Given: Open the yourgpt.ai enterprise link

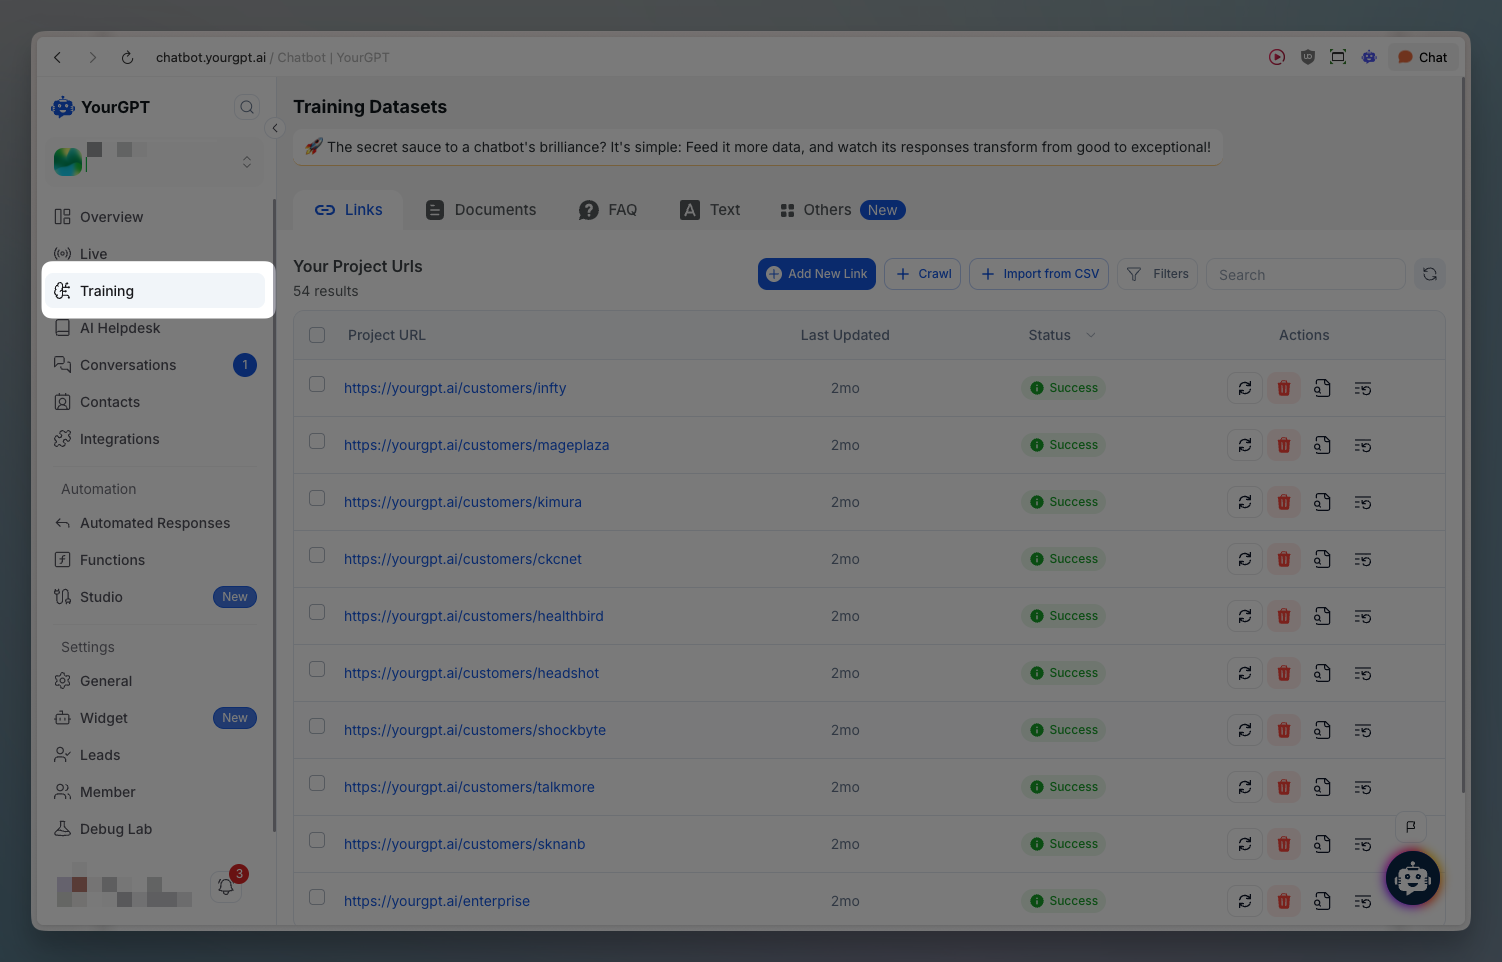Looking at the screenshot, I should click(x=437, y=901).
